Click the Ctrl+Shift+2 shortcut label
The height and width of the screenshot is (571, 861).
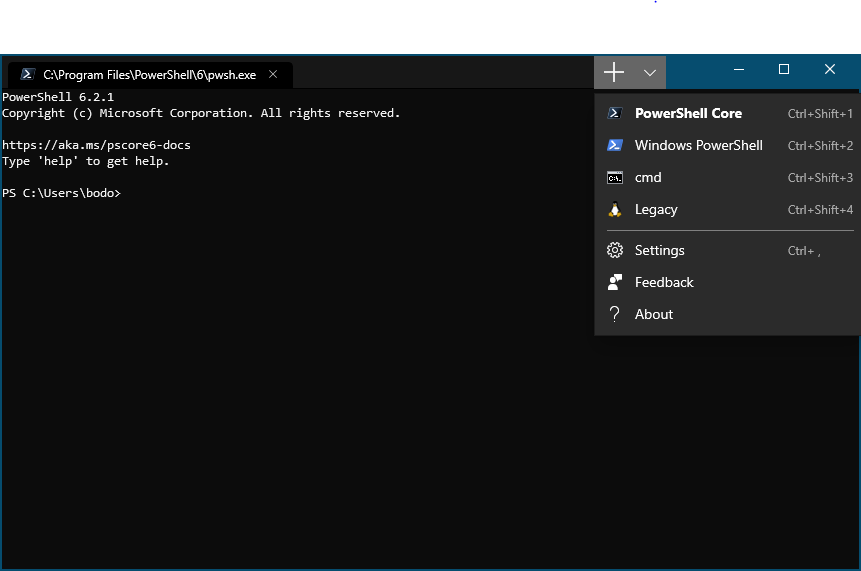(820, 145)
